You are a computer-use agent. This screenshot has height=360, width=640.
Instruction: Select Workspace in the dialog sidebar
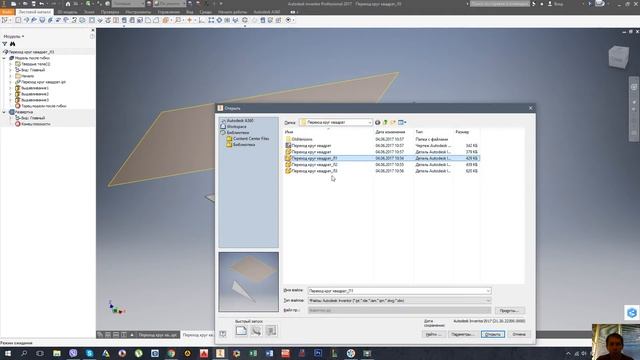236,127
